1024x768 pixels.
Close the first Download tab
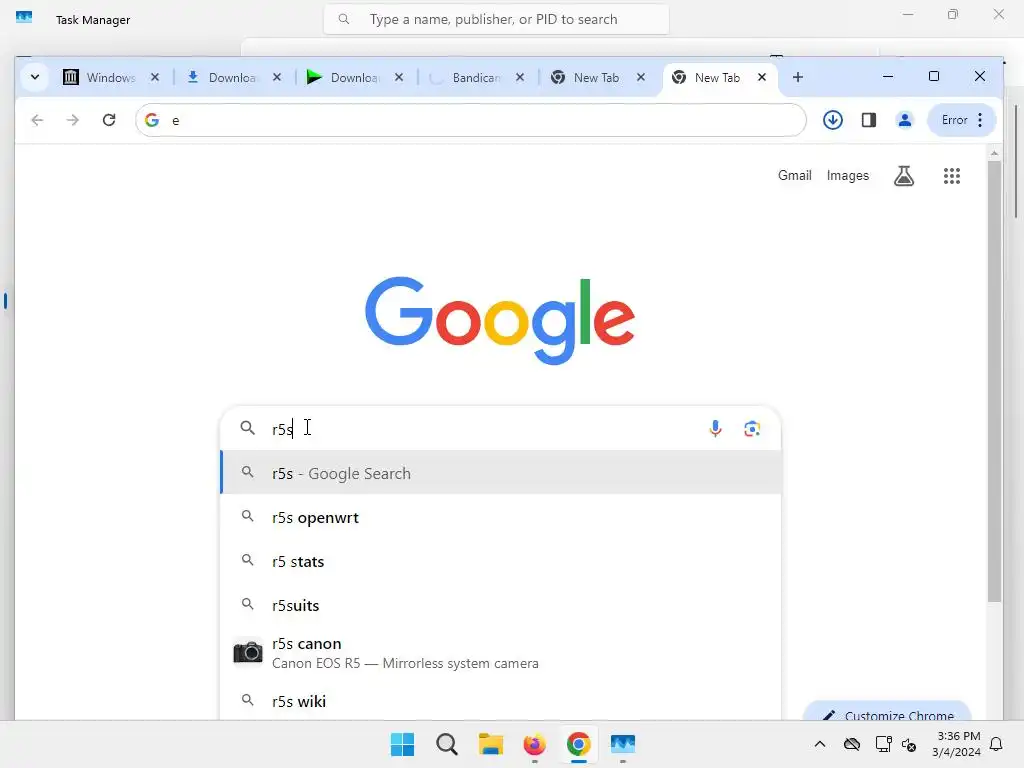277,77
